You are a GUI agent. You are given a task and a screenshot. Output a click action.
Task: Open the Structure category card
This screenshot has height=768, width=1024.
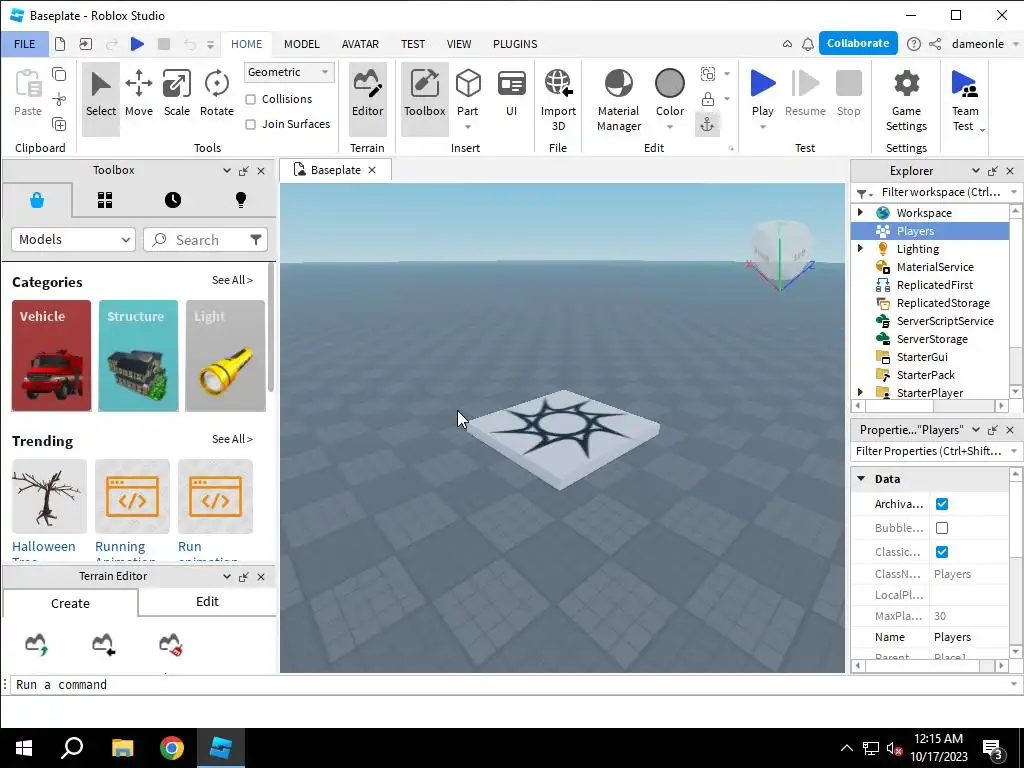138,356
